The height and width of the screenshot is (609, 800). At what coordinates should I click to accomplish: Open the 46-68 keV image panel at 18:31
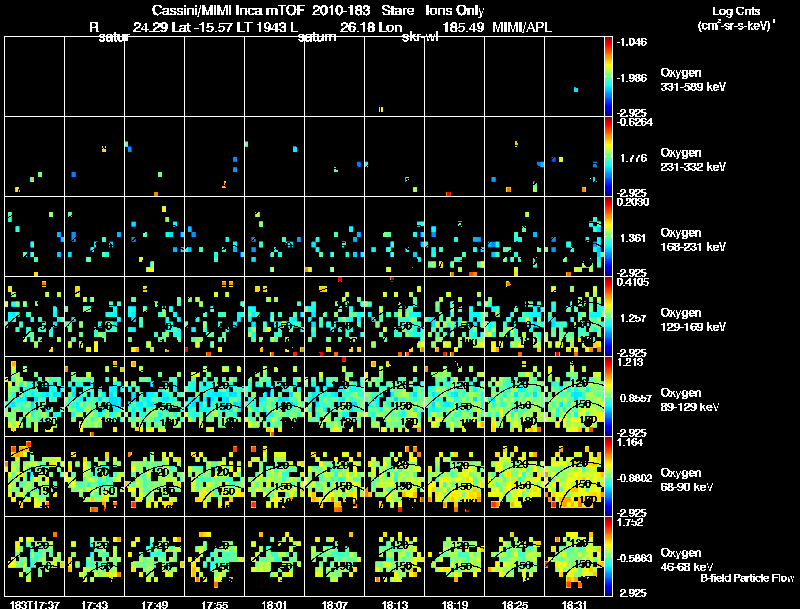pos(575,556)
